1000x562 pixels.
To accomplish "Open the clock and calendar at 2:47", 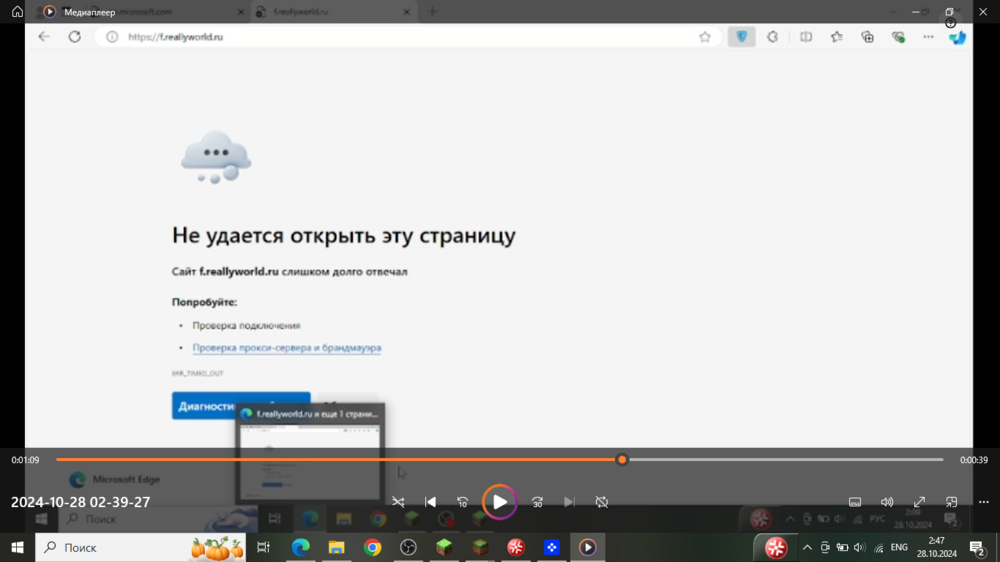I will [x=937, y=547].
